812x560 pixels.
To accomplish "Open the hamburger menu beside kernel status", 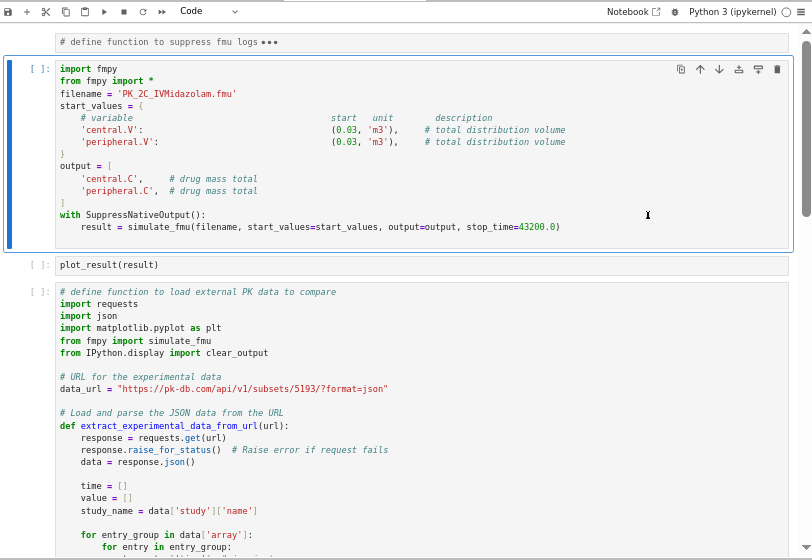I will tap(800, 12).
